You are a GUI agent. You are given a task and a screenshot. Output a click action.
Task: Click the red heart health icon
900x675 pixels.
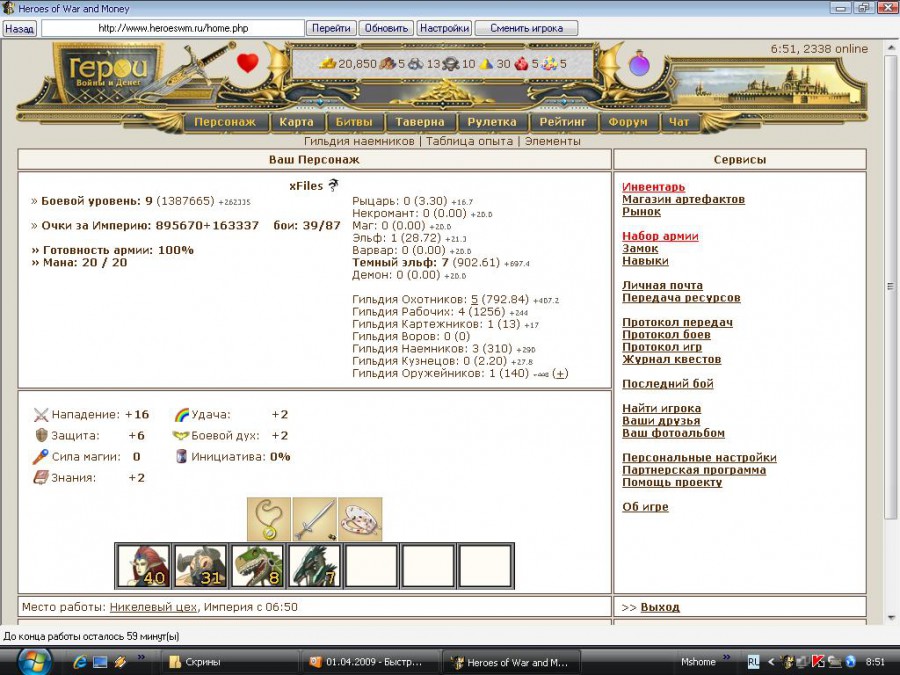pyautogui.click(x=247, y=64)
